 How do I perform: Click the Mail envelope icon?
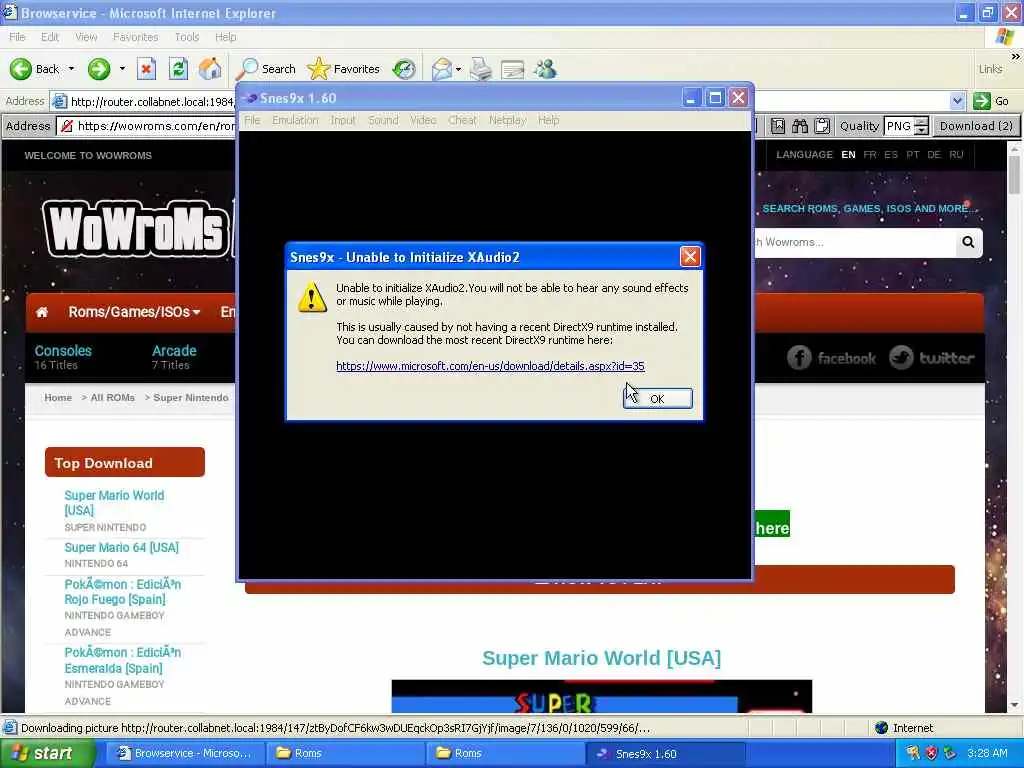tap(442, 69)
